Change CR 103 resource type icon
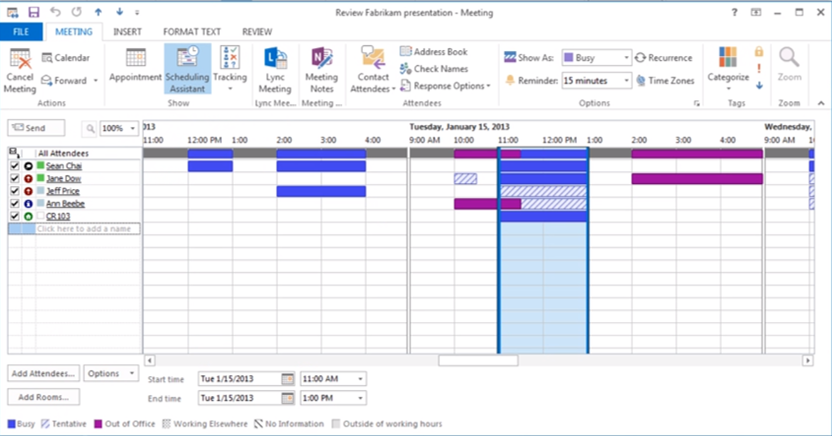The height and width of the screenshot is (436, 832). tap(28, 216)
